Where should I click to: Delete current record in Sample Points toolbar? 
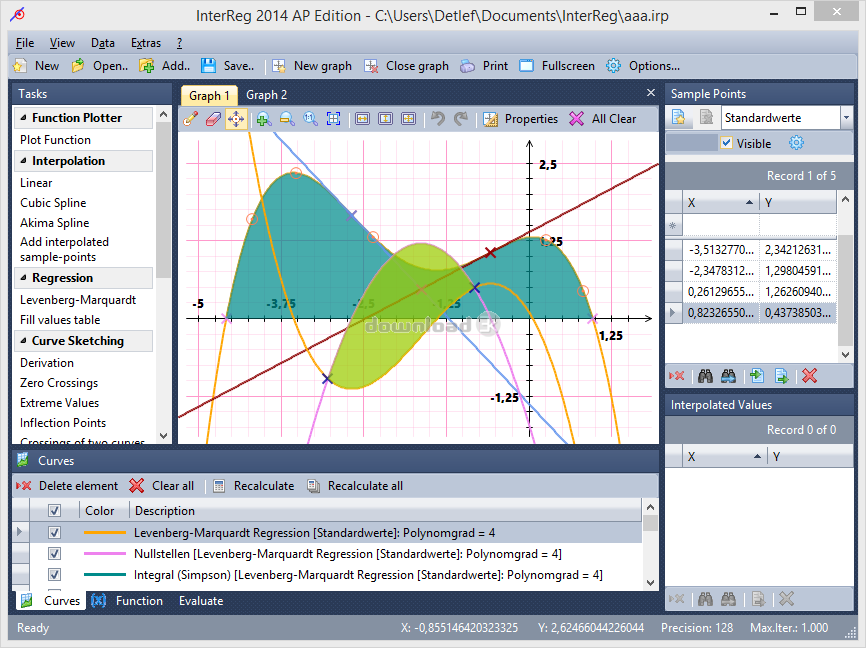click(x=677, y=376)
